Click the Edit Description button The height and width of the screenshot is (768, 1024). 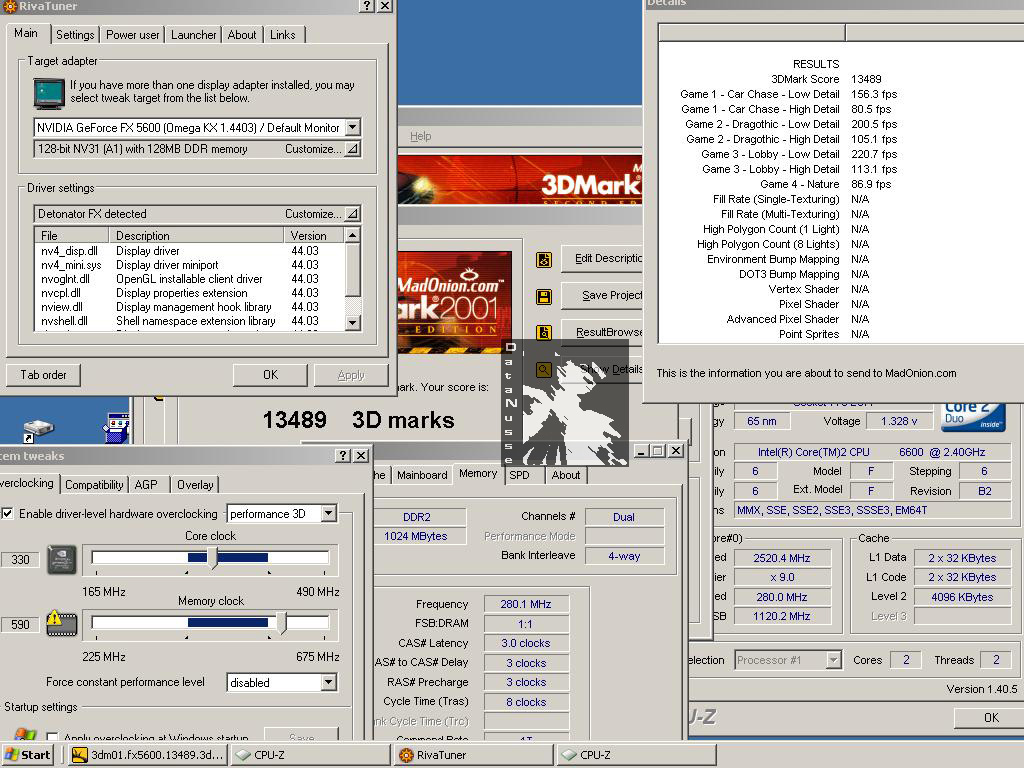(602, 259)
